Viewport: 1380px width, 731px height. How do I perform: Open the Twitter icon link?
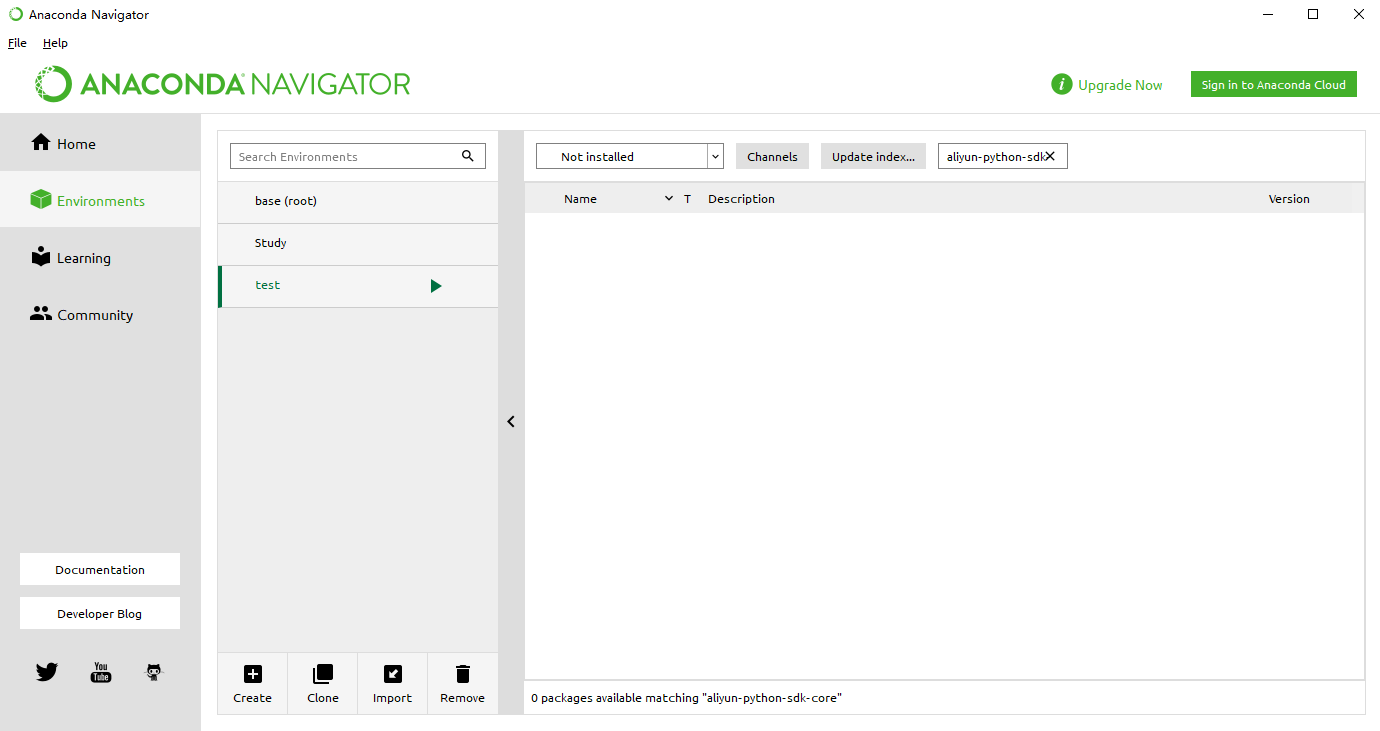point(47,672)
